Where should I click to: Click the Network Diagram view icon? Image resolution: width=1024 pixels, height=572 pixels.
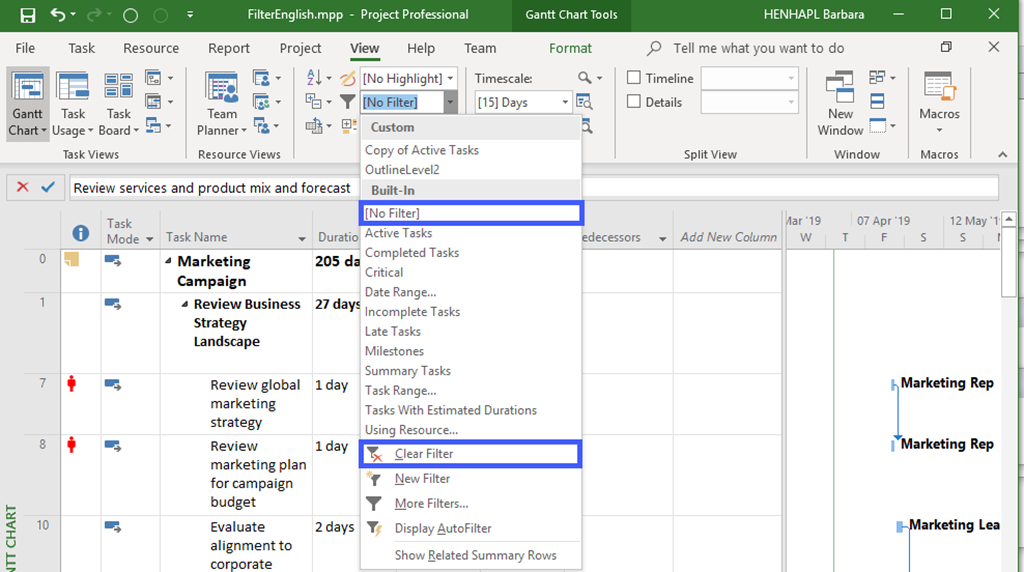[153, 78]
